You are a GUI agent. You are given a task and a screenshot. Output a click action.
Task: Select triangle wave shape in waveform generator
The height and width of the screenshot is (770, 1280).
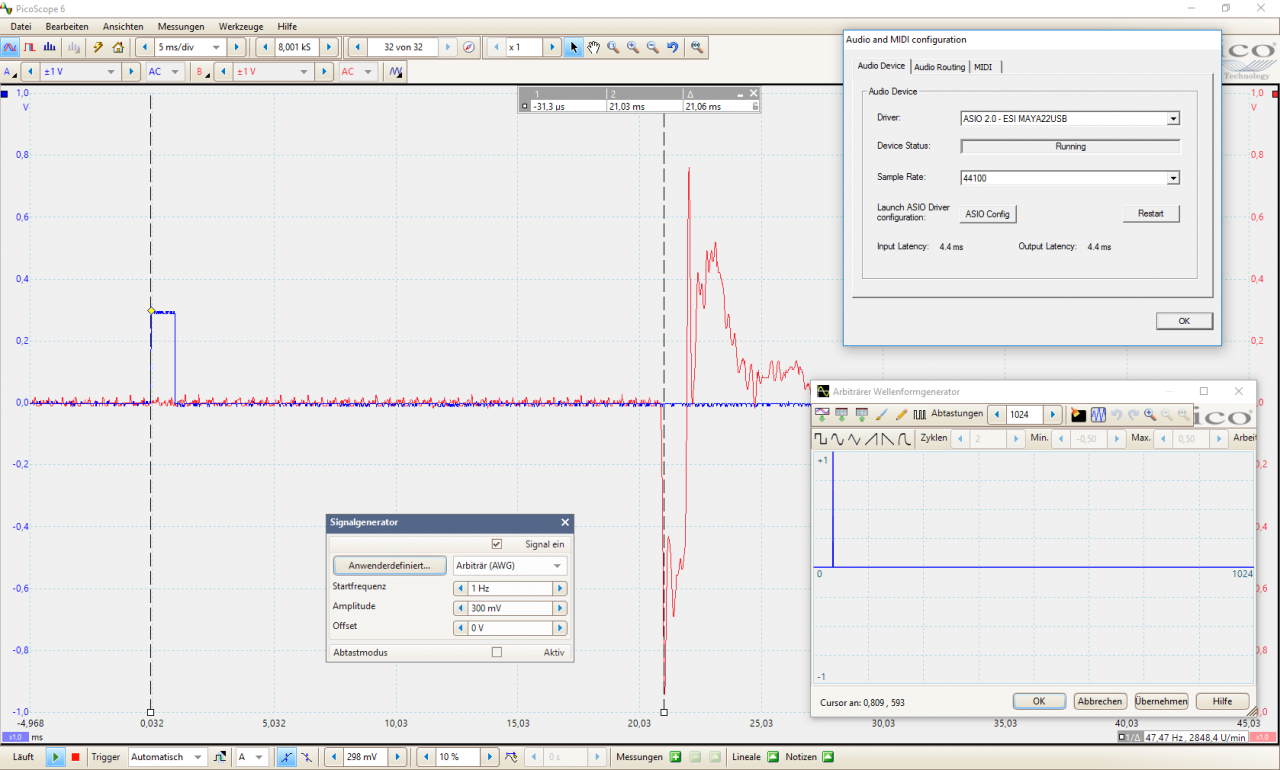(854, 438)
